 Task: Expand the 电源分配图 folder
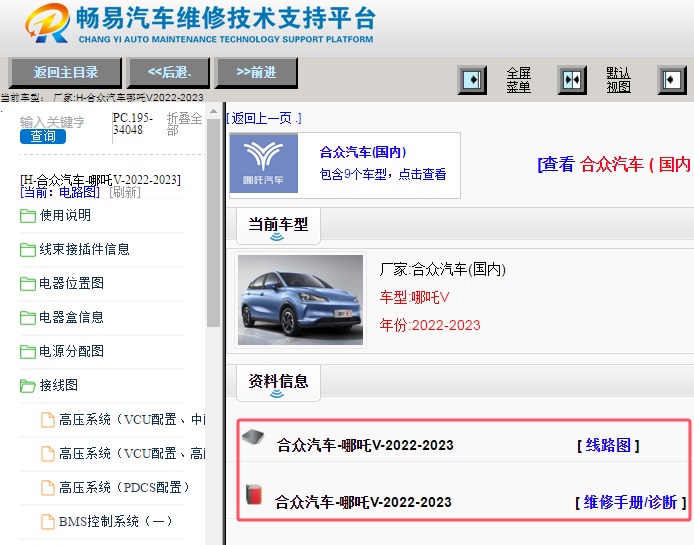coord(71,352)
